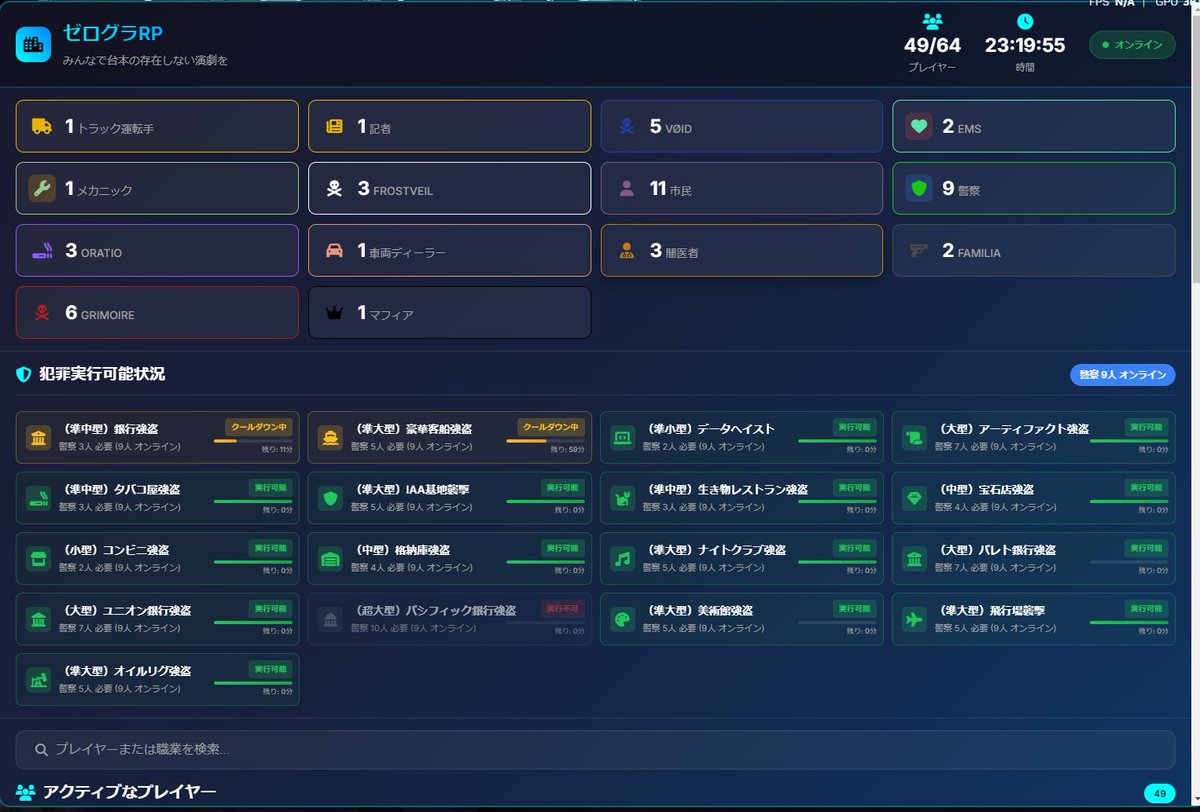1200x812 pixels.
Task: Click the (大型) パレト銀行強盗 title
Action: pyautogui.click(x=997, y=550)
